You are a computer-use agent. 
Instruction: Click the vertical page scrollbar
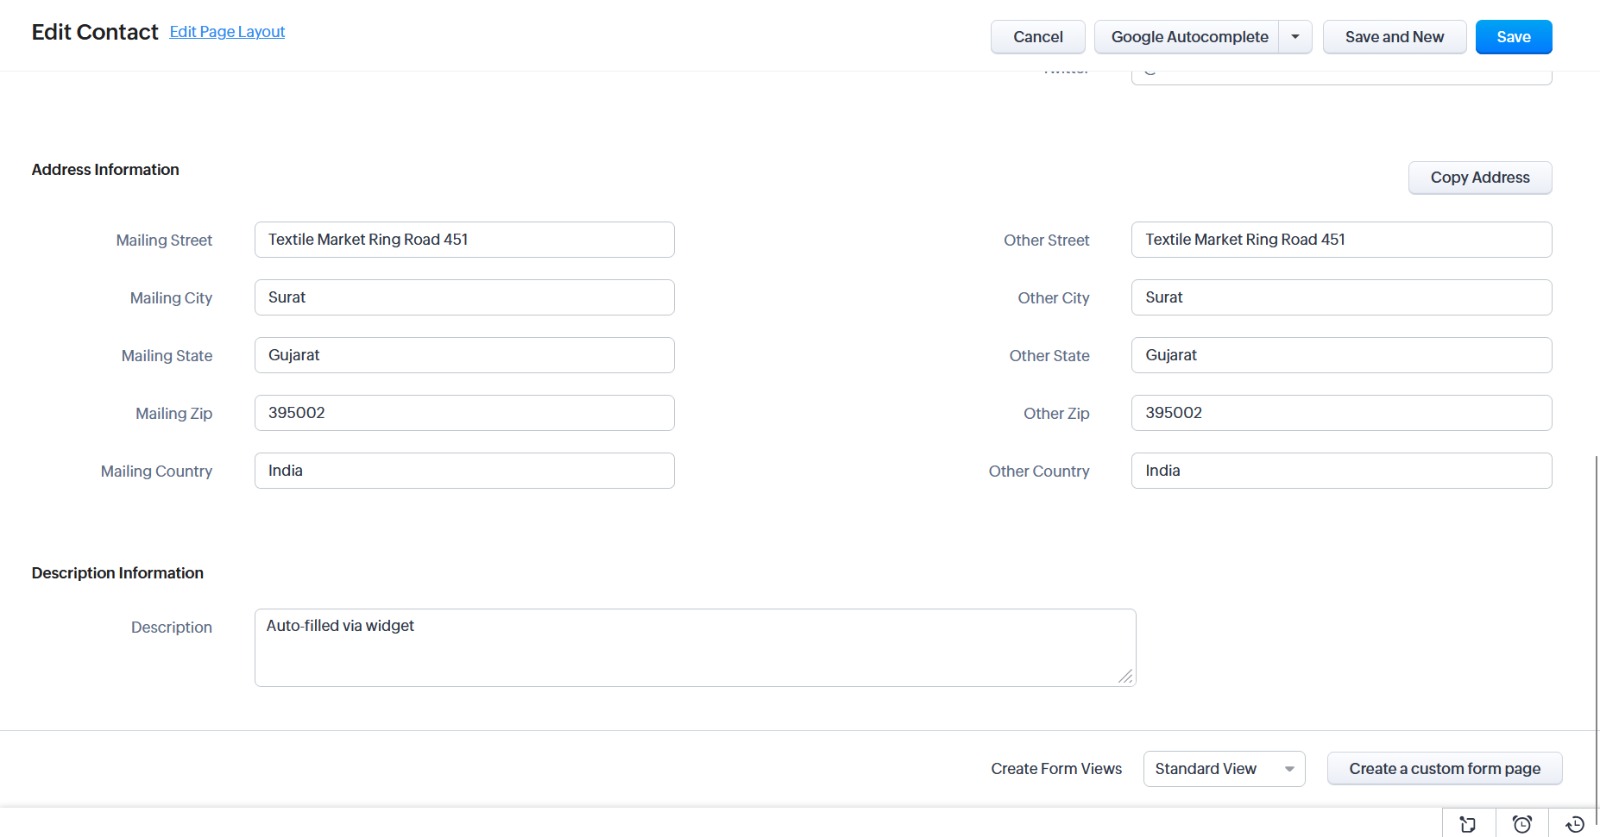click(1596, 600)
